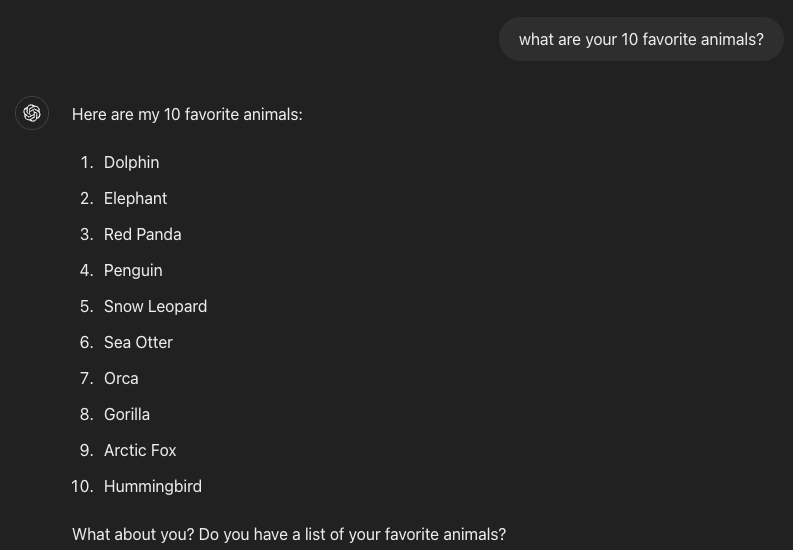The image size is (793, 550).
Task: Click the Gorilla list entry
Action: click(127, 414)
